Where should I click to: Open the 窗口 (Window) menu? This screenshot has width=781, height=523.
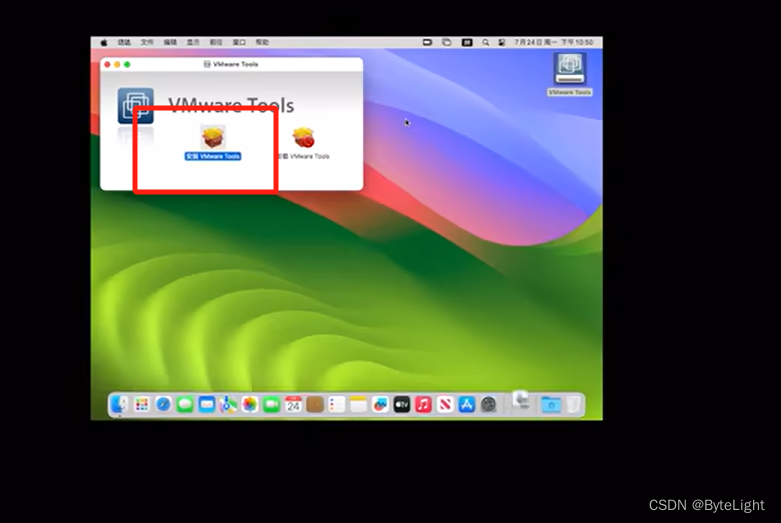(239, 42)
